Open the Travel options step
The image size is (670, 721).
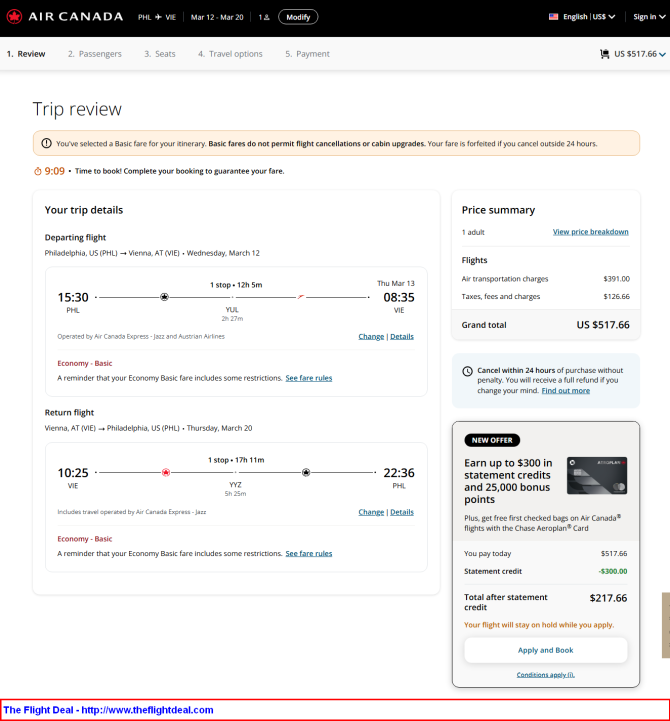[x=230, y=54]
